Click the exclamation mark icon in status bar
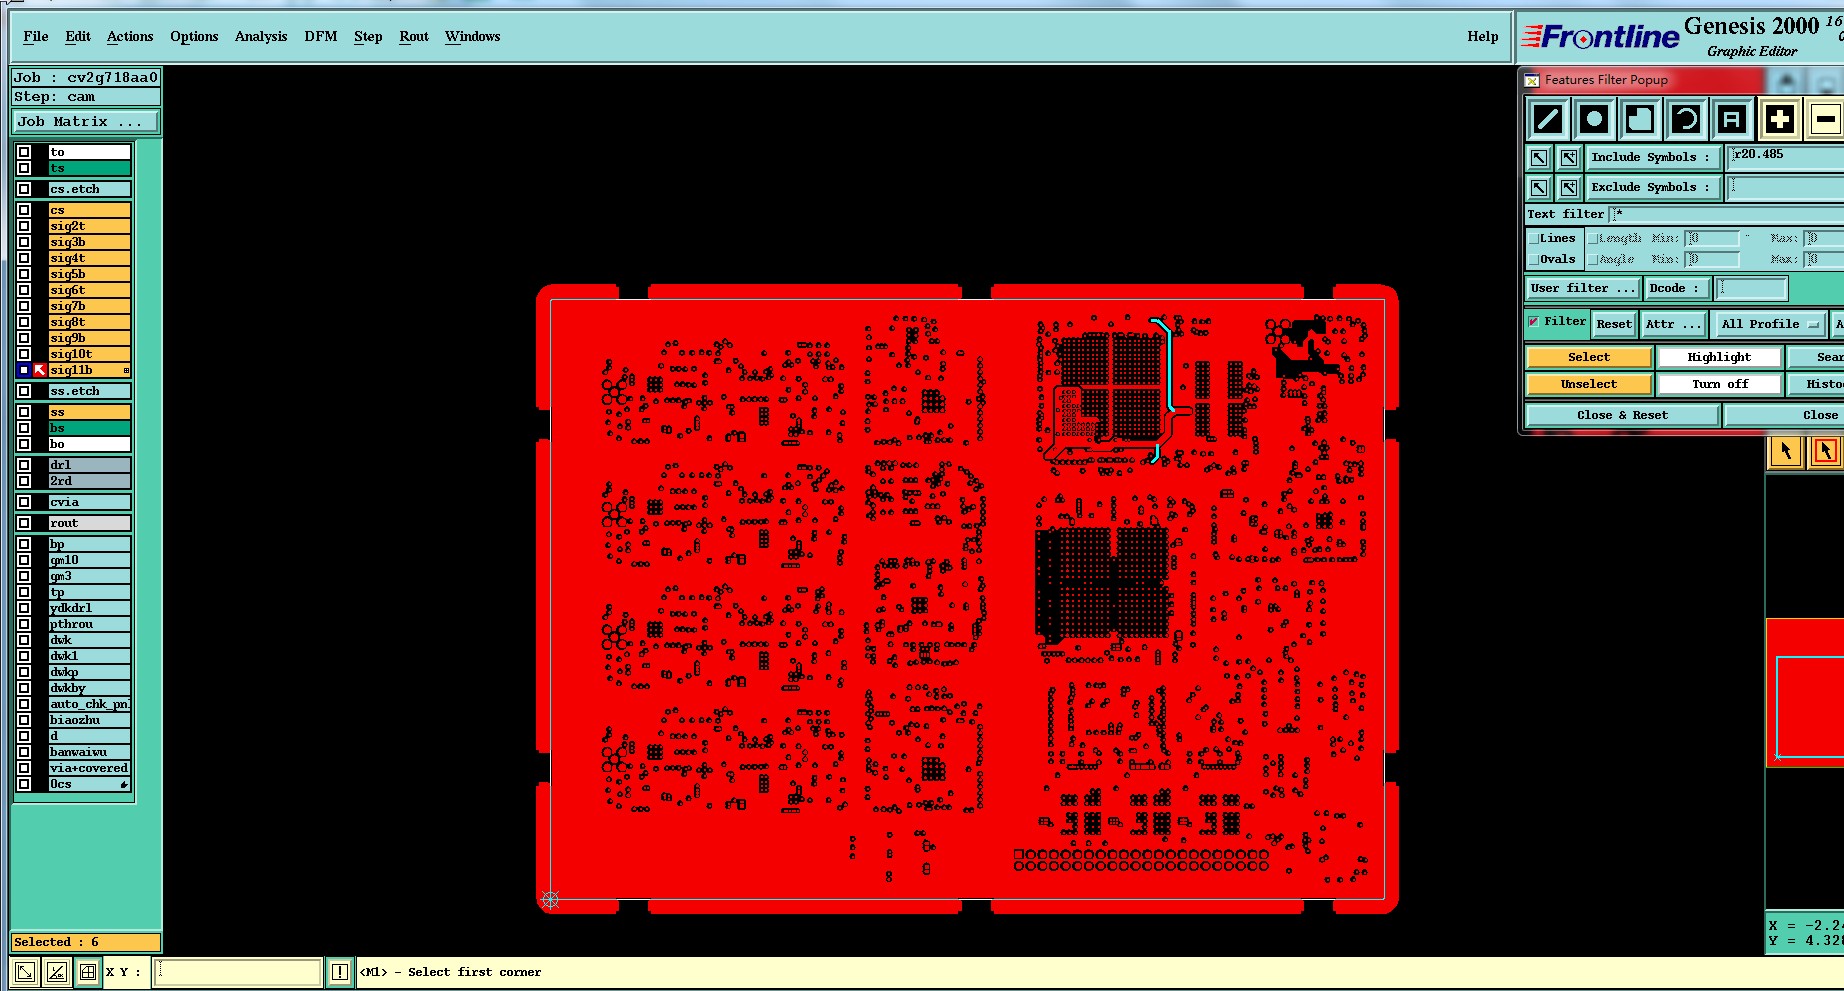The height and width of the screenshot is (991, 1844). tap(340, 971)
